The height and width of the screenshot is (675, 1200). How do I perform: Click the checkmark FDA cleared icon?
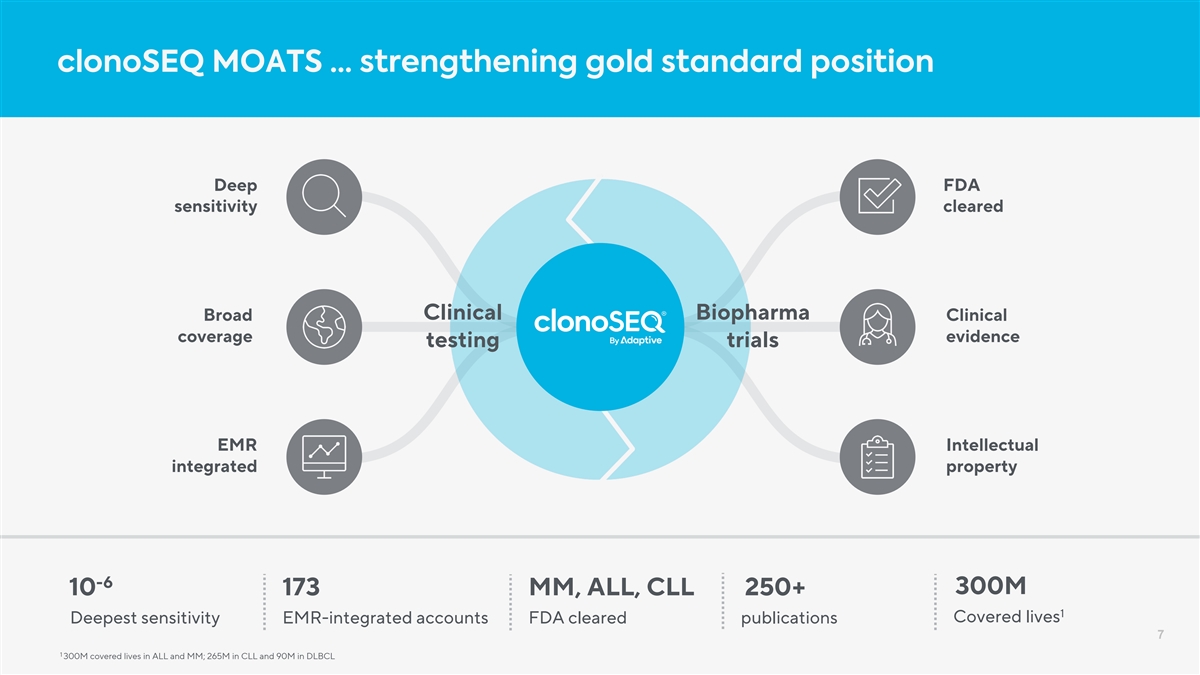878,197
